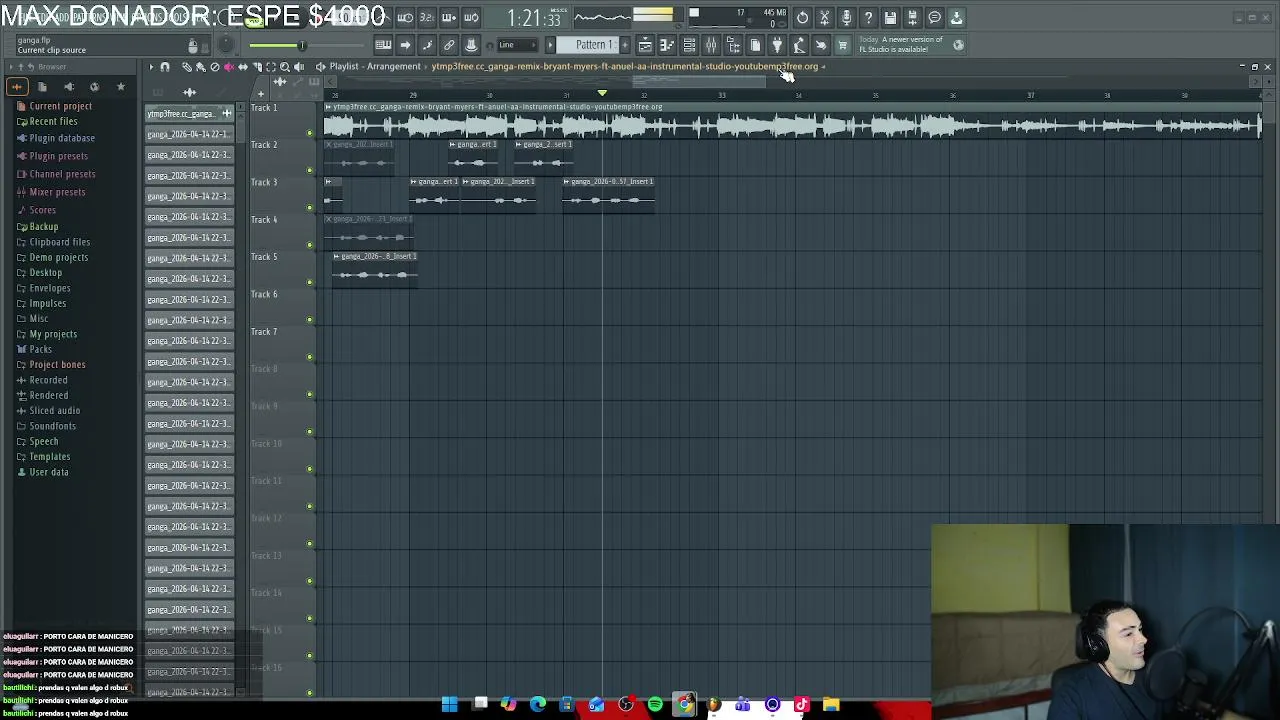The width and height of the screenshot is (1280, 720).
Task: Mute Track 3 with its green light
Action: click(x=309, y=207)
